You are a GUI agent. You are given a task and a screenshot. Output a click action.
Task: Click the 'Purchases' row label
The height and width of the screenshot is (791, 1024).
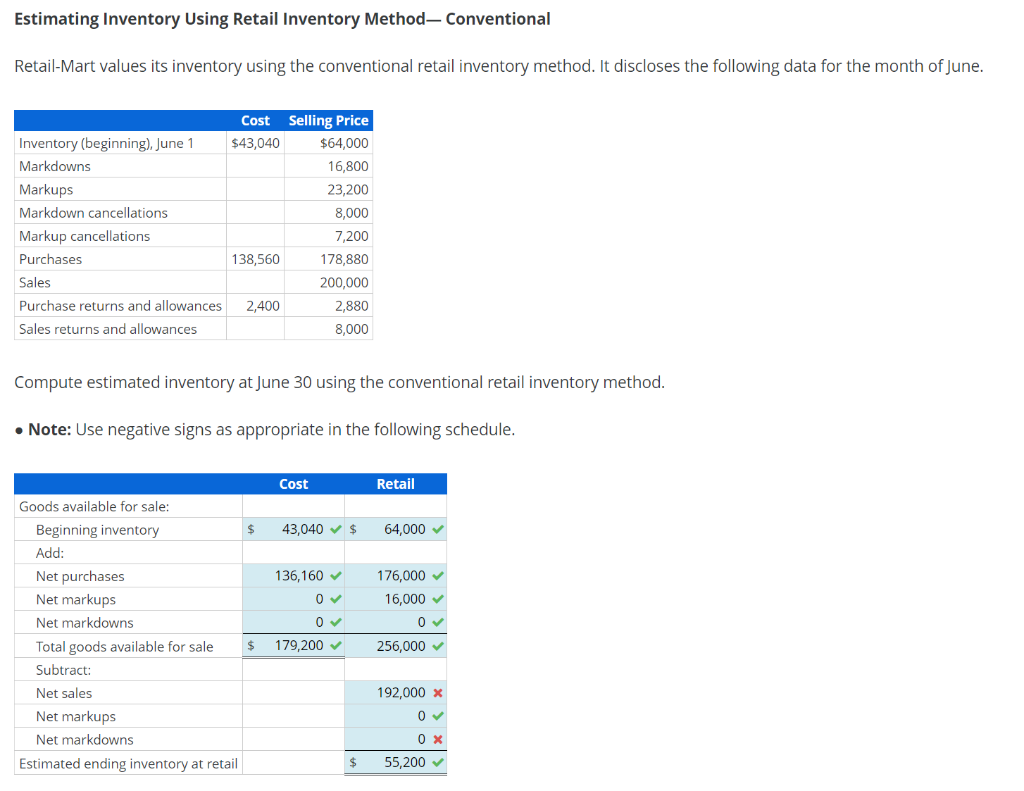50,259
